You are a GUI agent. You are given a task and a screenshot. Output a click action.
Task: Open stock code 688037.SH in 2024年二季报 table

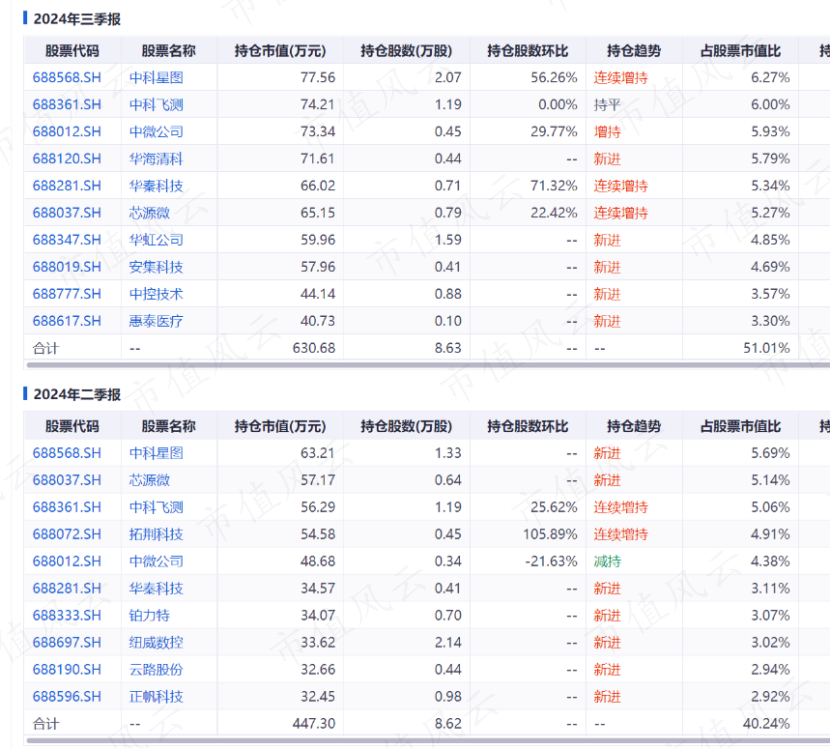pyautogui.click(x=67, y=480)
